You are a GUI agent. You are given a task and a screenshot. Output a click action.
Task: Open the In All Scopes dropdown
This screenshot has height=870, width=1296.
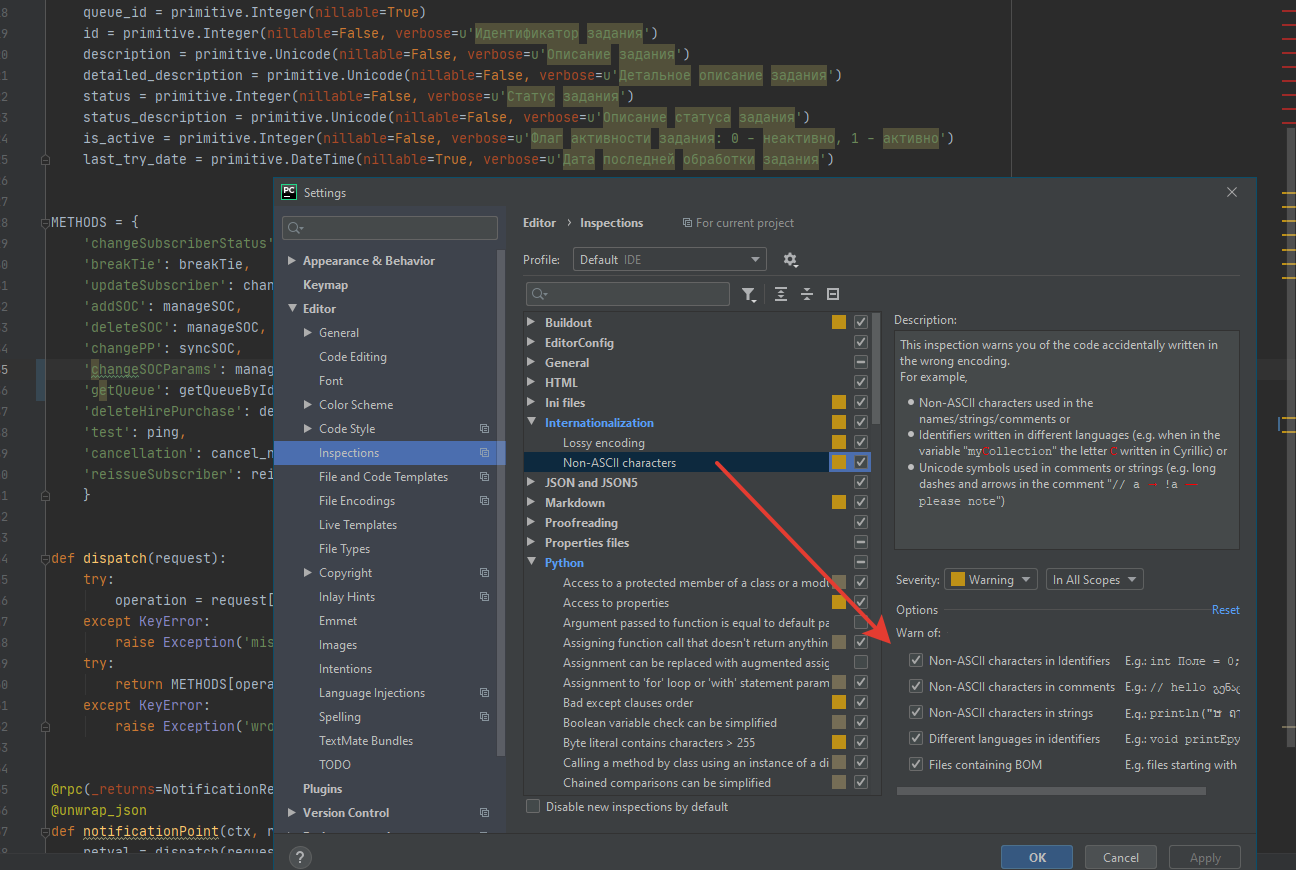pos(1095,580)
